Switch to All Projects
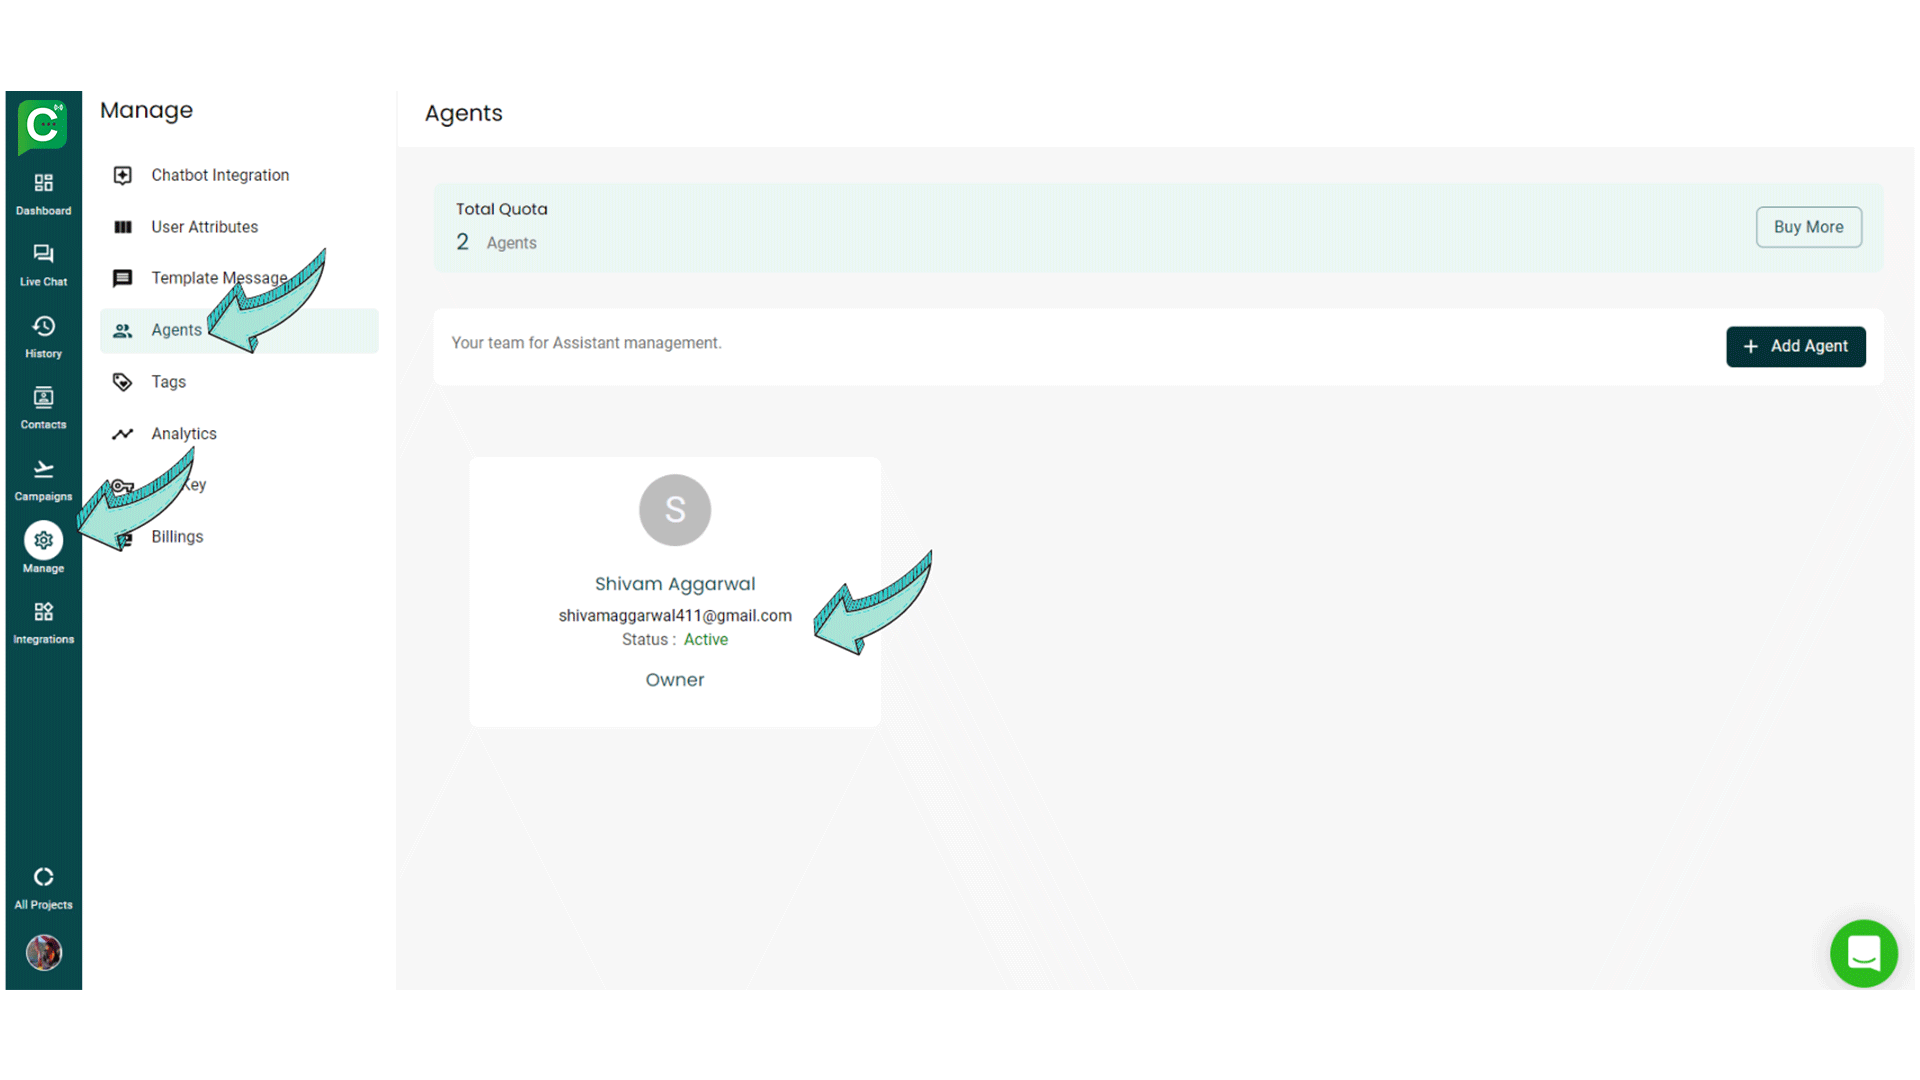The image size is (1920, 1080). [43, 887]
